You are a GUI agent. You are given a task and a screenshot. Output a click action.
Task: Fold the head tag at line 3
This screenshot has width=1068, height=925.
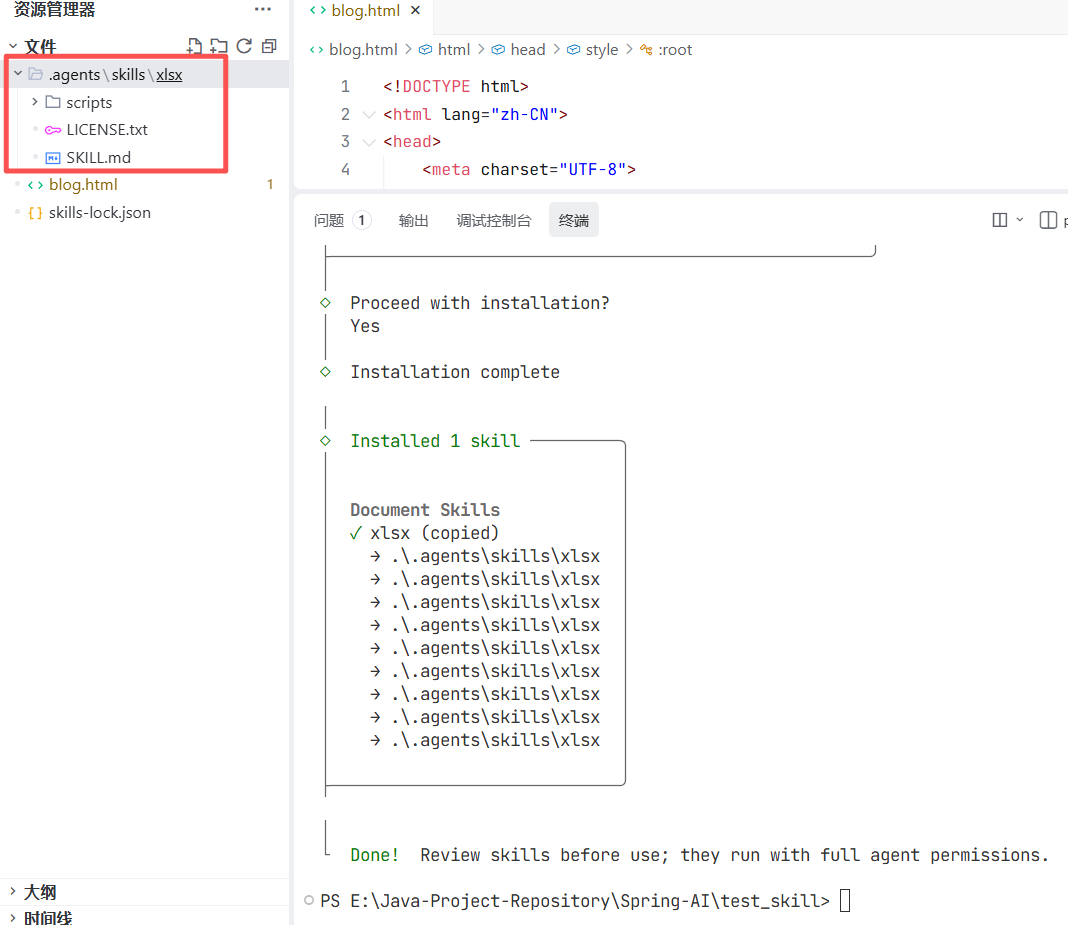[x=369, y=142]
